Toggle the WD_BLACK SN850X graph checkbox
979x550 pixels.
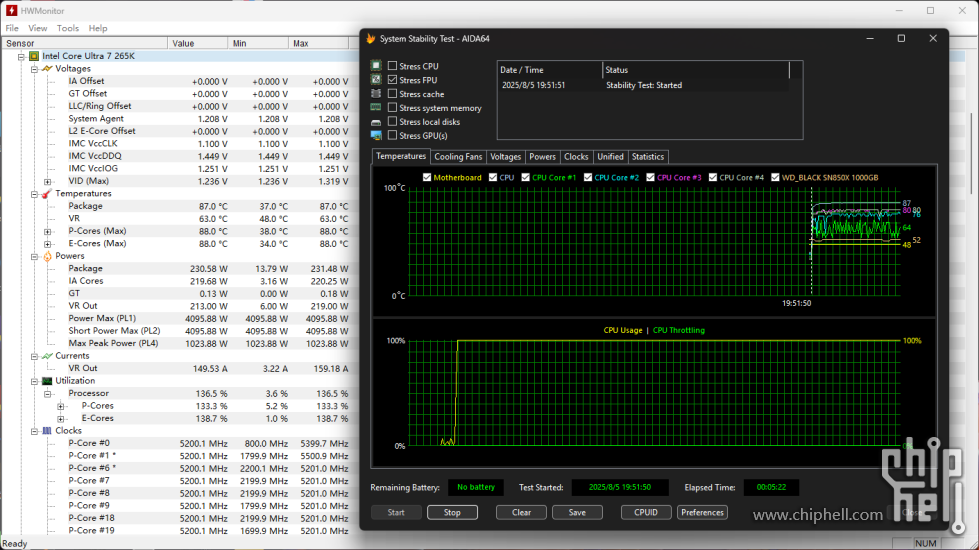click(x=775, y=177)
